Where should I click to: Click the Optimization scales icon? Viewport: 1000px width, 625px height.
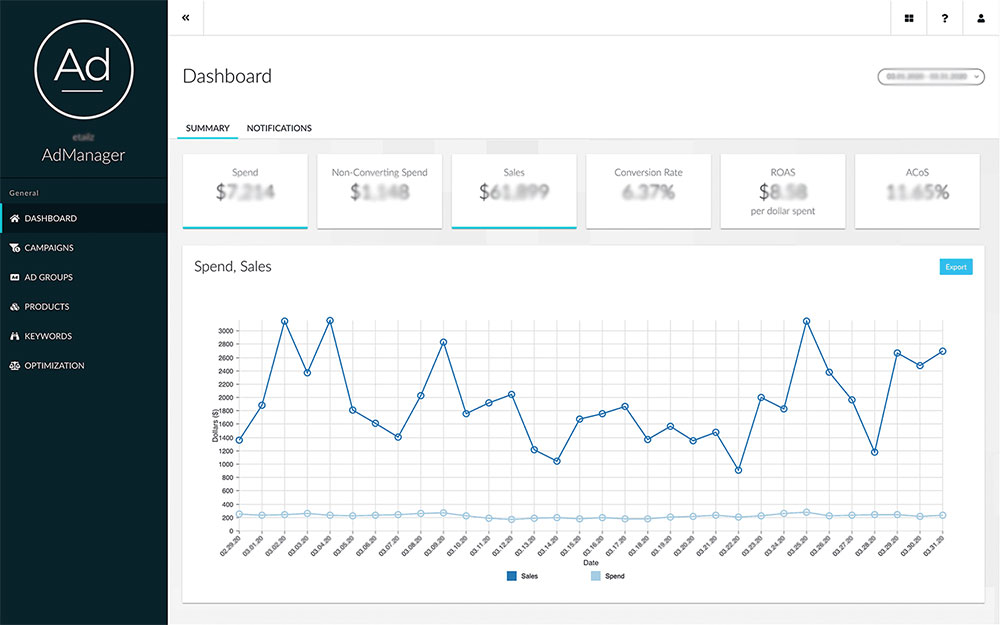pos(15,365)
